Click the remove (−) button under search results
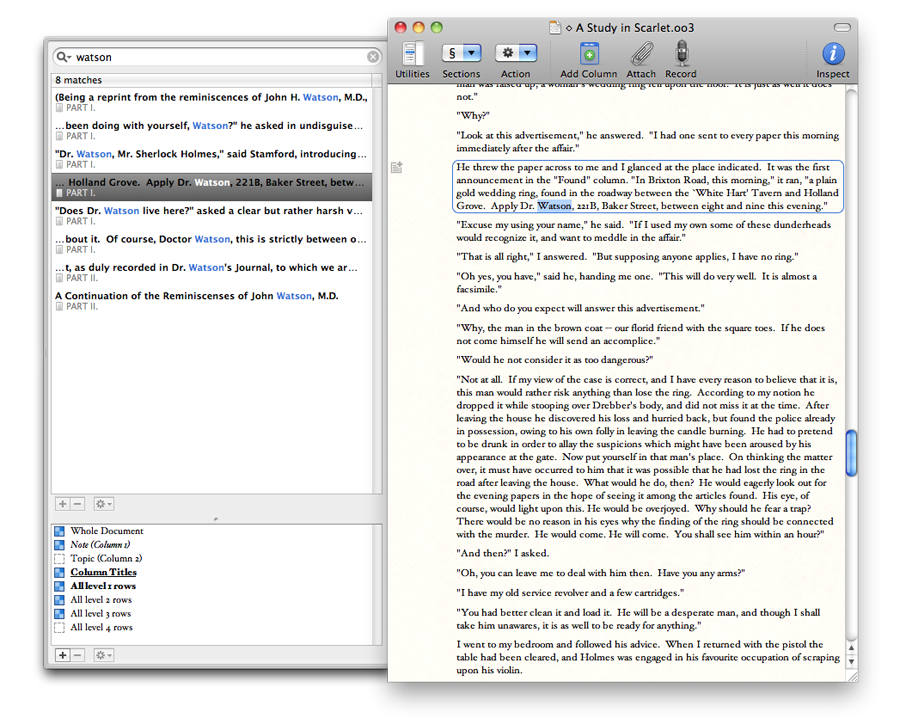This screenshot has width=900, height=718. [x=77, y=504]
